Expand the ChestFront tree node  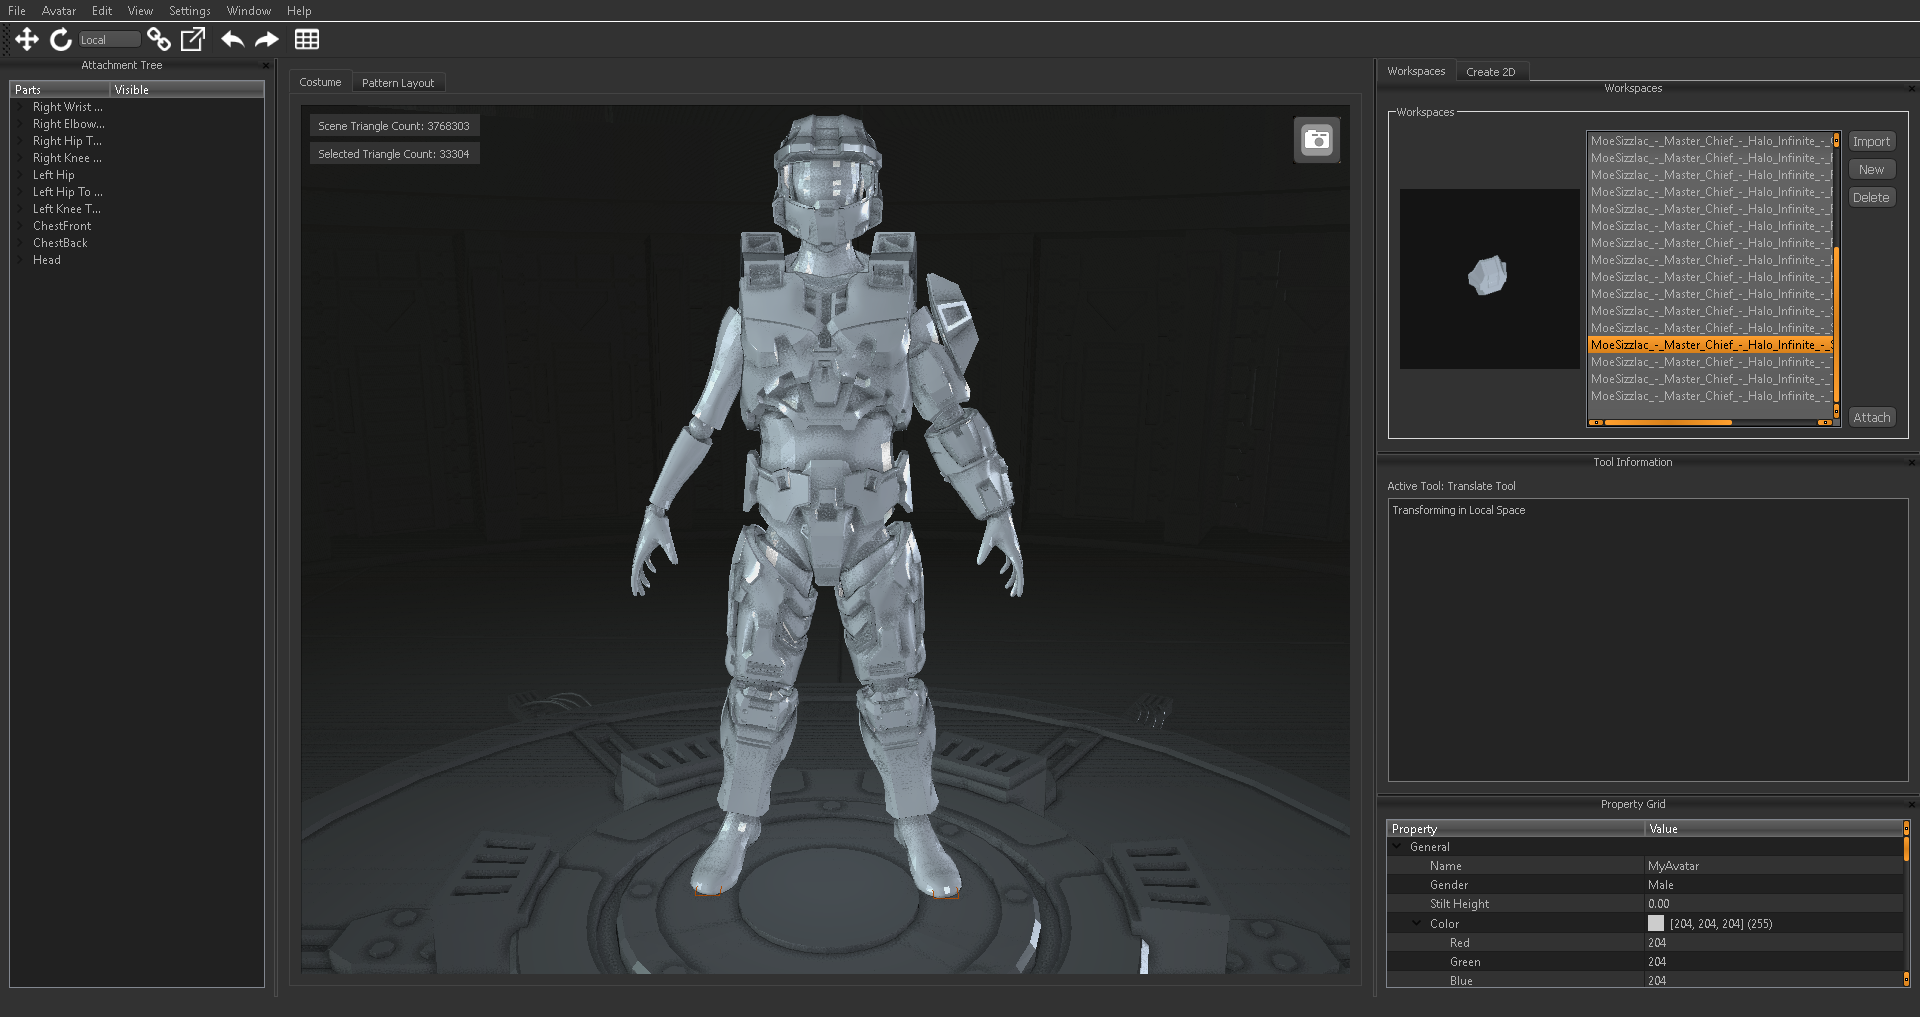point(21,226)
